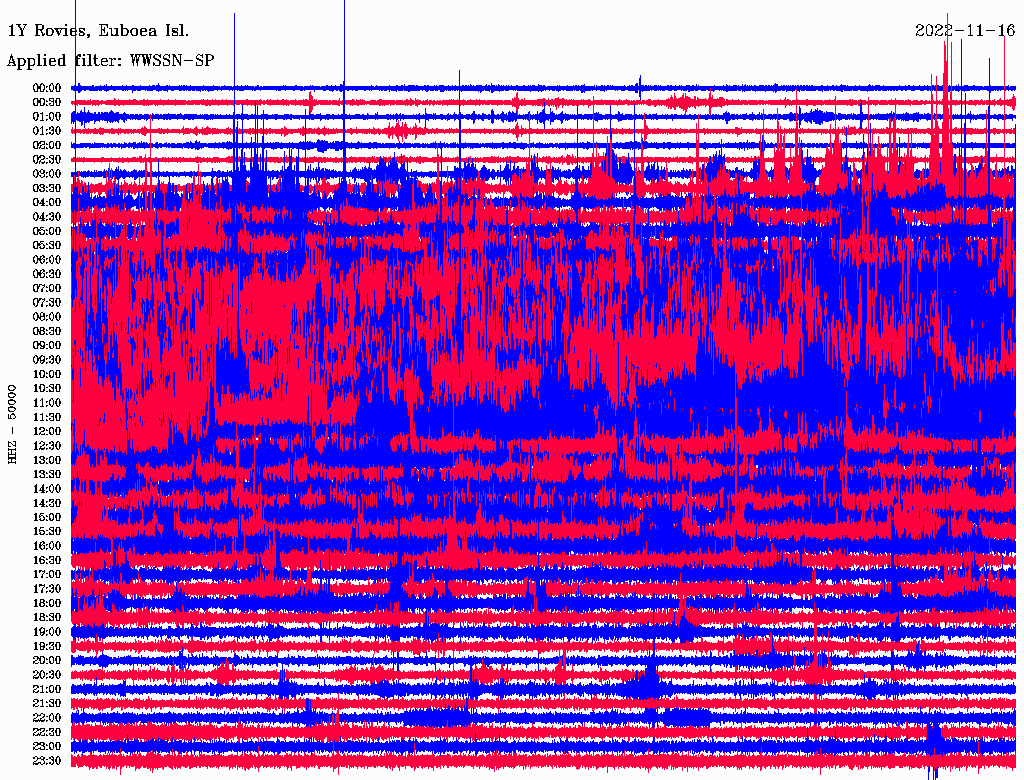The image size is (1024, 780).
Task: Click the 03:00 time row label
Action: click(x=47, y=174)
